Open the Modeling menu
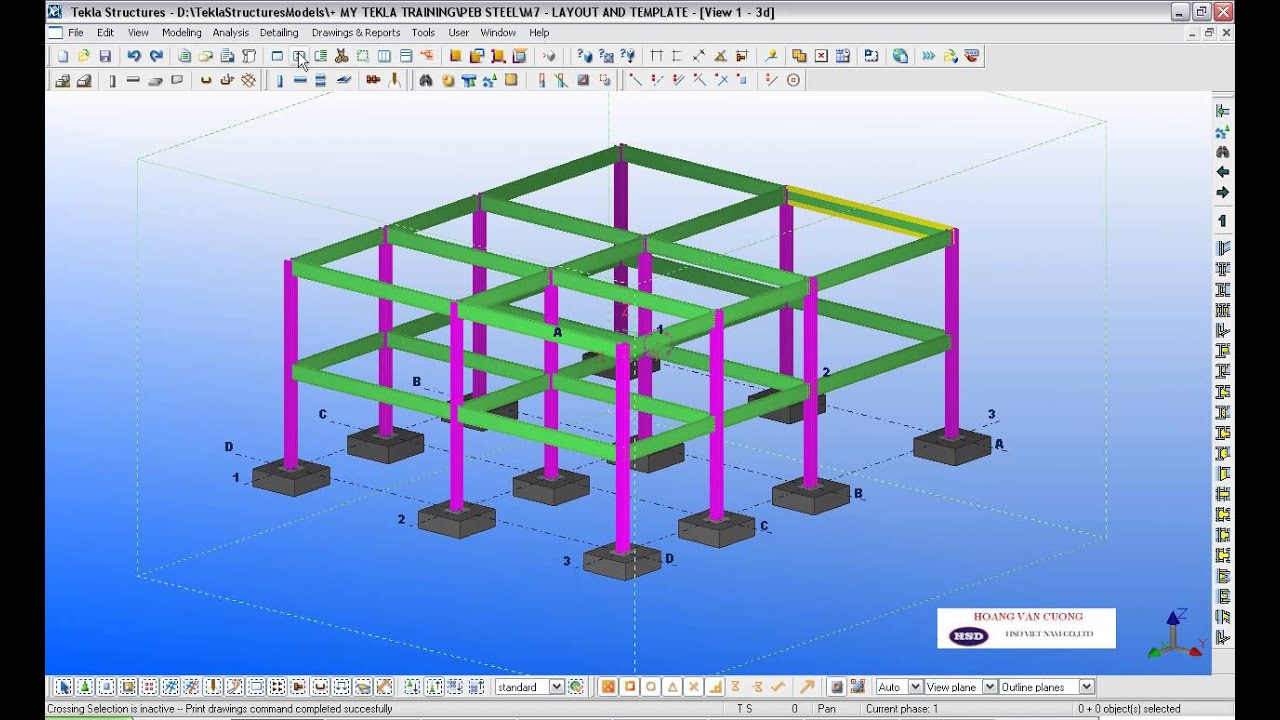Screen dimensions: 1280x720 click(x=182, y=33)
